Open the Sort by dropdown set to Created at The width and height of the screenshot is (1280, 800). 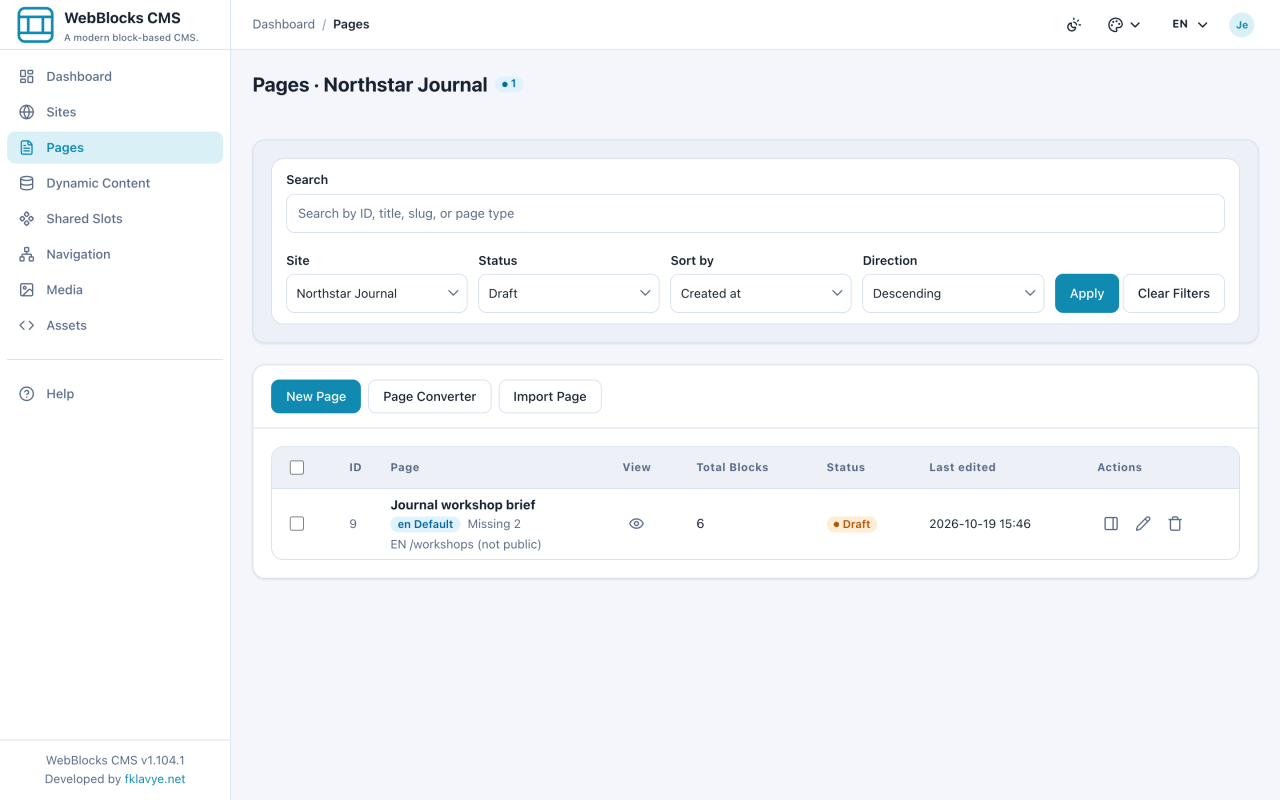pyautogui.click(x=761, y=293)
